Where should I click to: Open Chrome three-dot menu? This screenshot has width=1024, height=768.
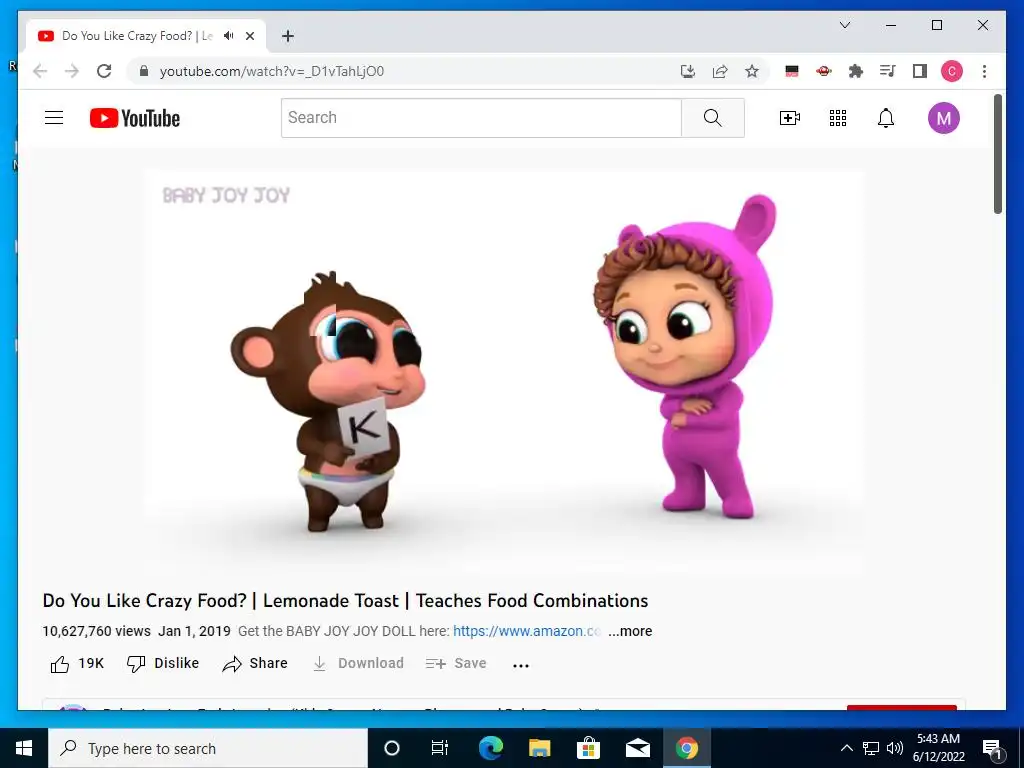(x=984, y=71)
